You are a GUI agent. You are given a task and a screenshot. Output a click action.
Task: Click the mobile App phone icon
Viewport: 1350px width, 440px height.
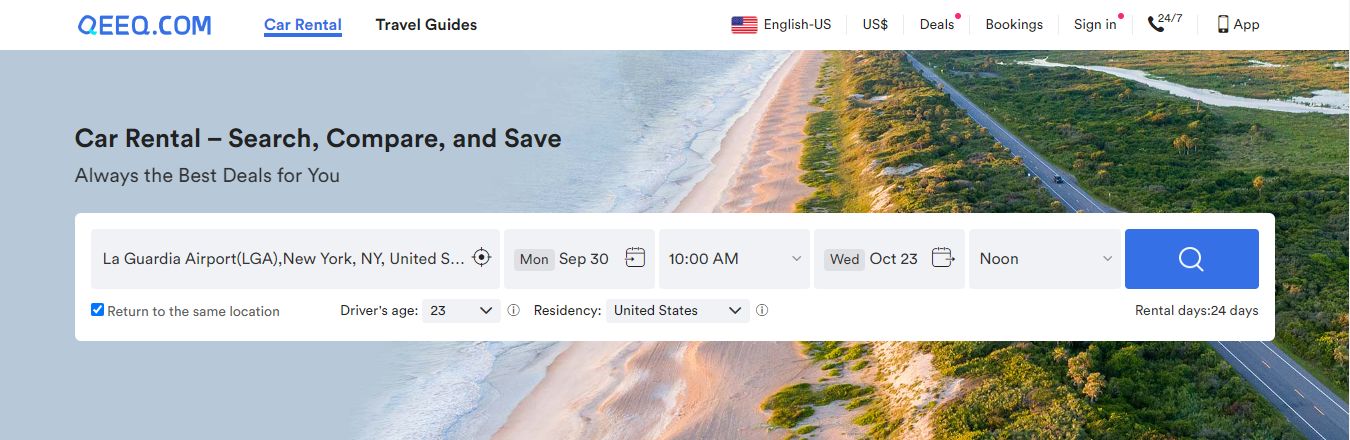point(1223,25)
